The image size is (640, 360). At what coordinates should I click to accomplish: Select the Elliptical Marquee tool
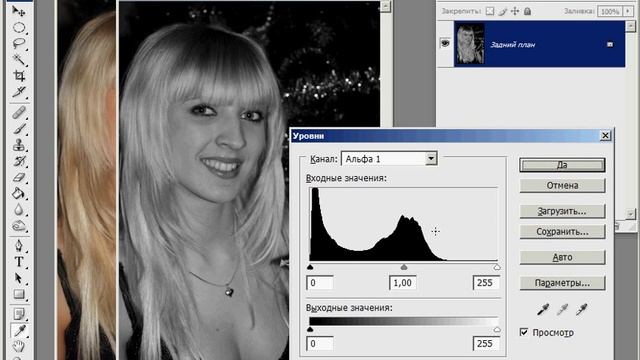tap(19, 28)
